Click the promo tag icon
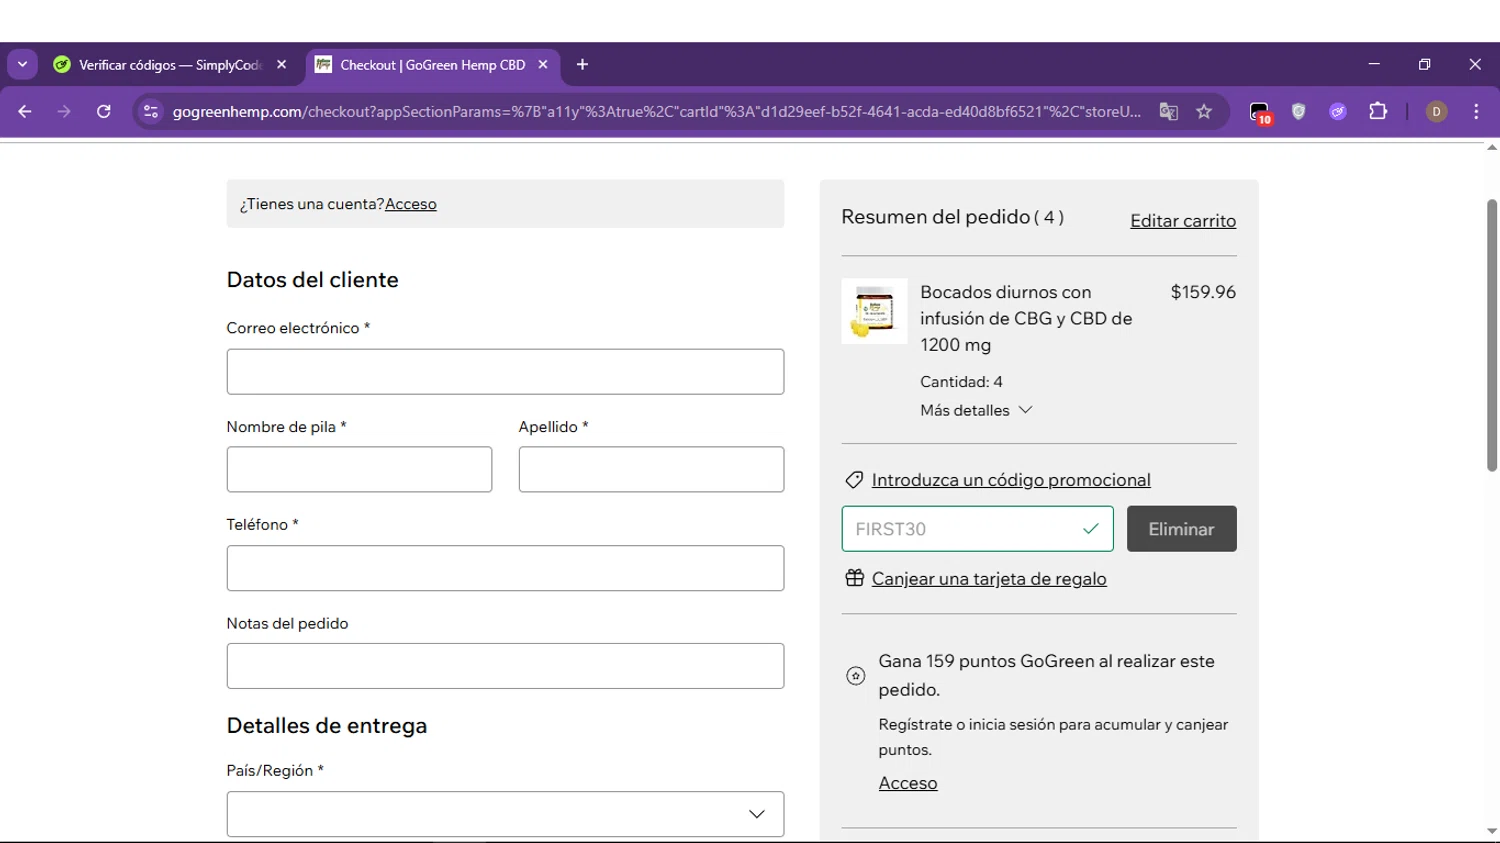This screenshot has height=843, width=1500. coord(854,480)
